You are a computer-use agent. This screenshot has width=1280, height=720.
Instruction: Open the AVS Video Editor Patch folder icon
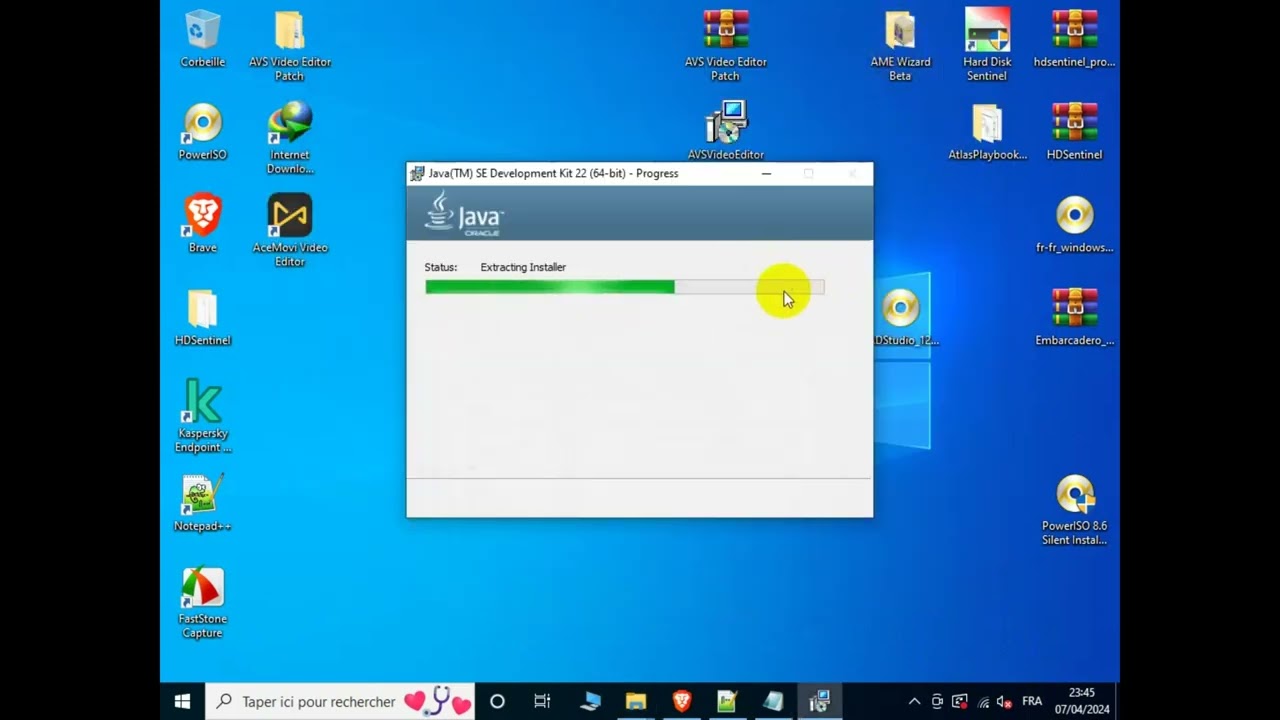pos(290,46)
